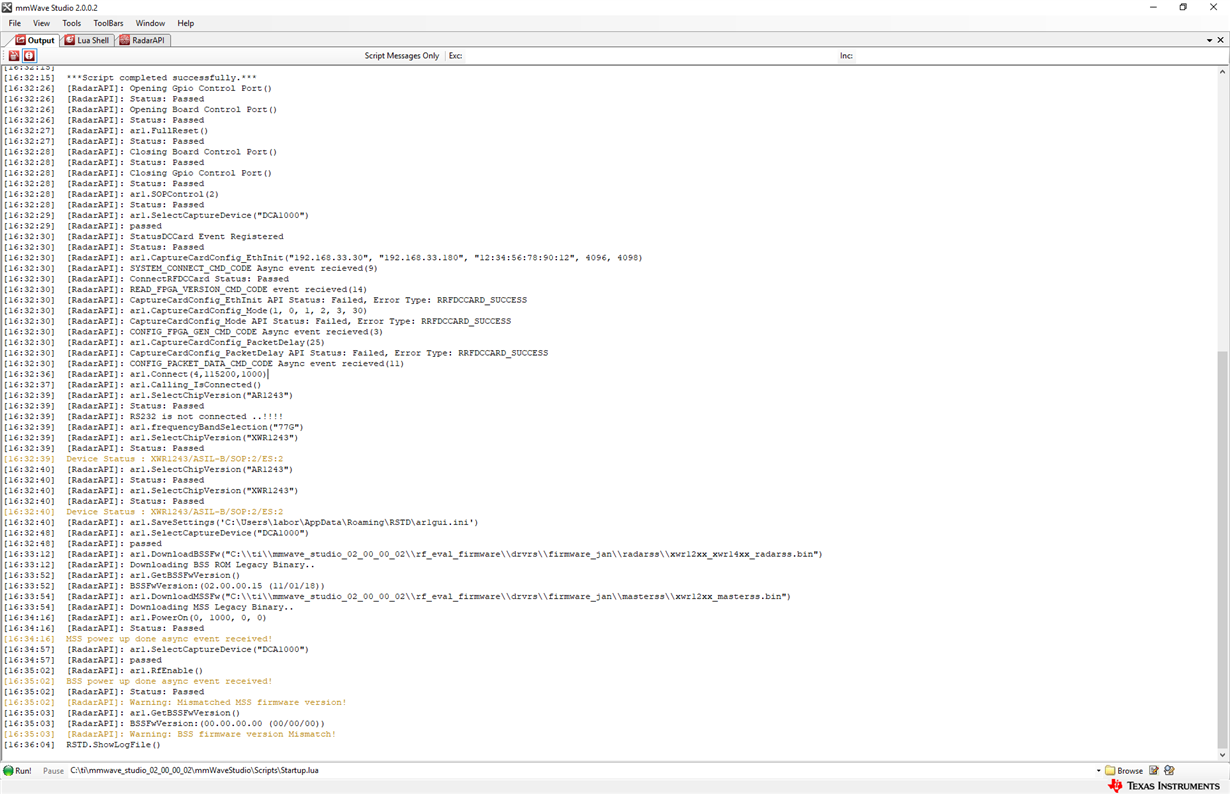This screenshot has height=794, width=1230.
Task: Open the Window menu
Action: pyautogui.click(x=150, y=23)
